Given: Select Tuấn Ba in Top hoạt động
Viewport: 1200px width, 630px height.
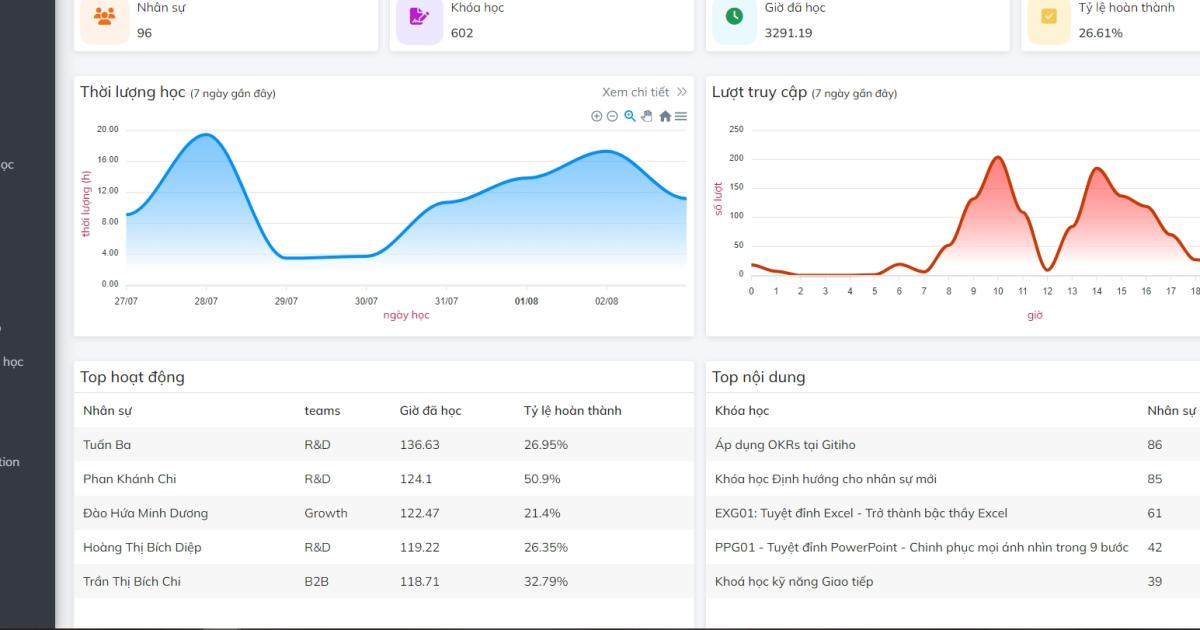Looking at the screenshot, I should click(x=107, y=444).
